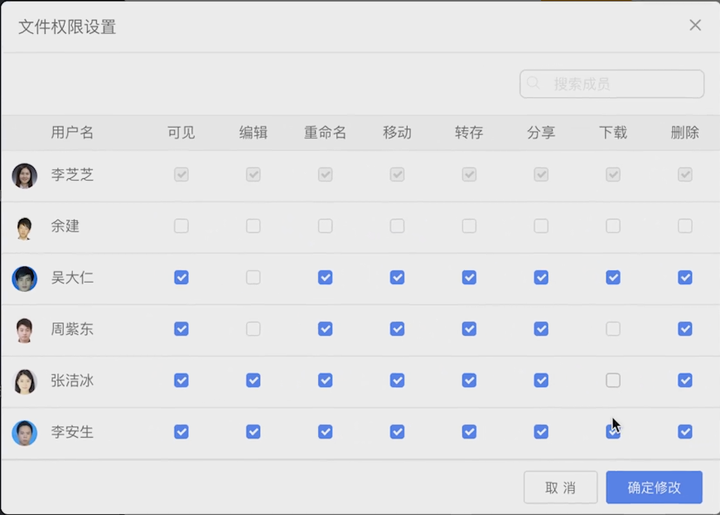
Task: Click 吴大仁's avatar
Action: pos(24,279)
